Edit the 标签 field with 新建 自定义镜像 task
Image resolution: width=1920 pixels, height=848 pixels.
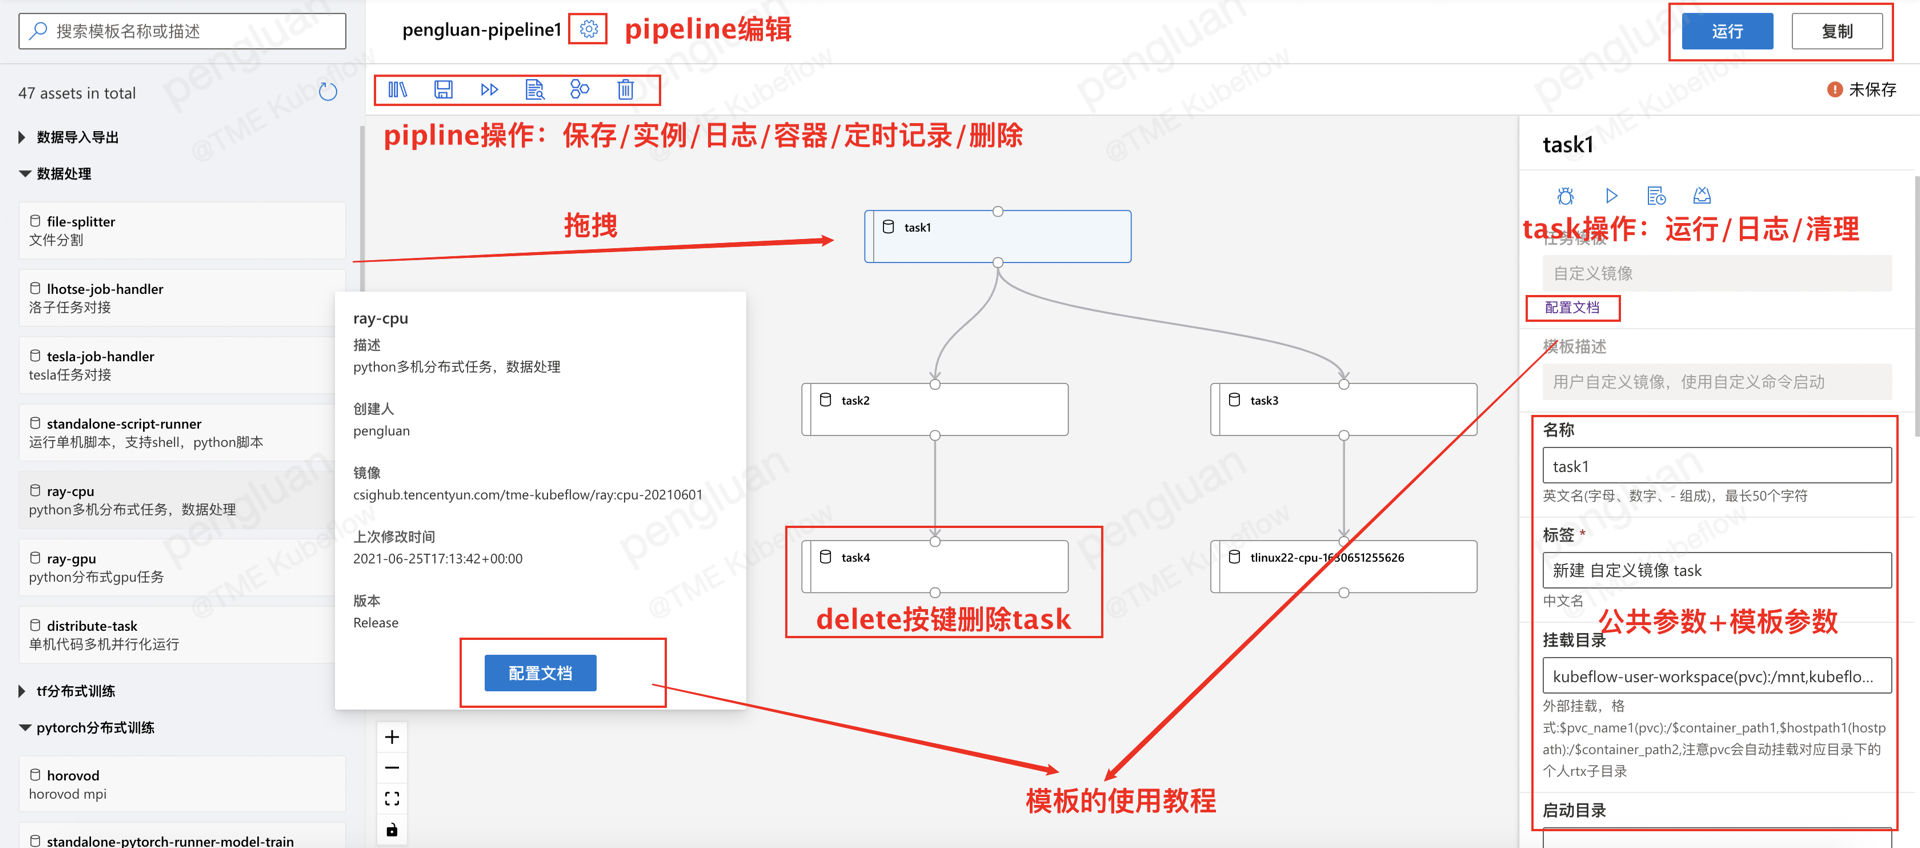1717,570
